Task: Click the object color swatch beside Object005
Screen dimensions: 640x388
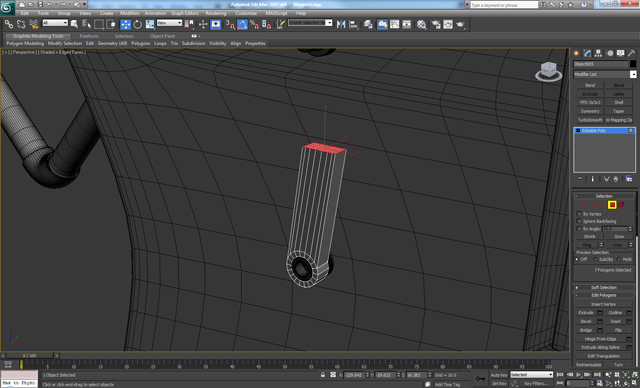Action: (x=633, y=64)
